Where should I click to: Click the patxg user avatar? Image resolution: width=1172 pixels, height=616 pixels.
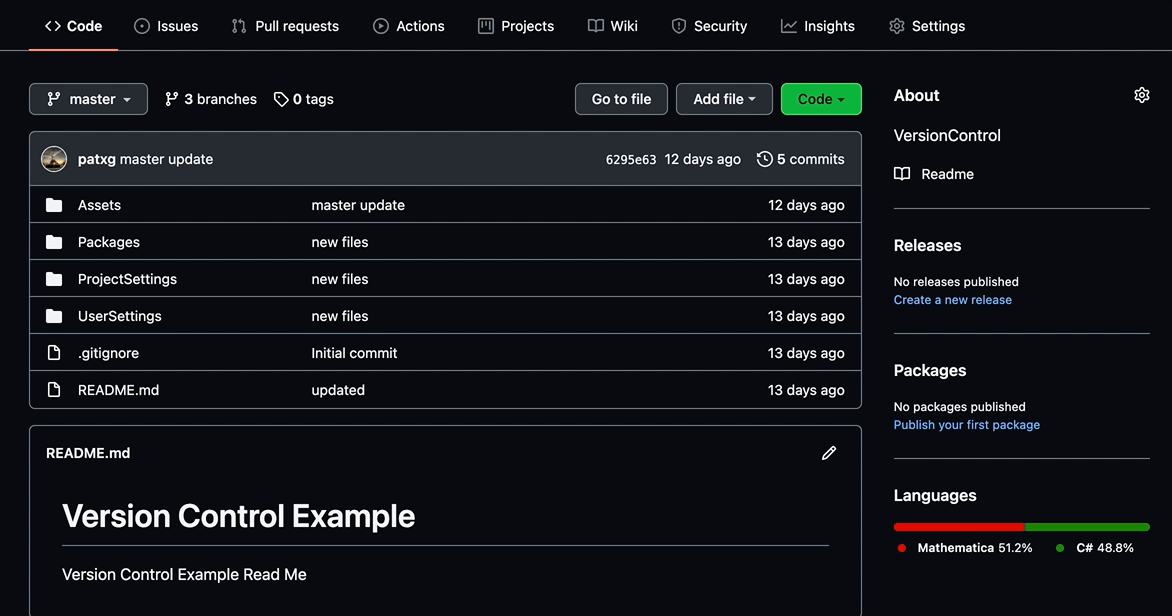click(x=54, y=158)
